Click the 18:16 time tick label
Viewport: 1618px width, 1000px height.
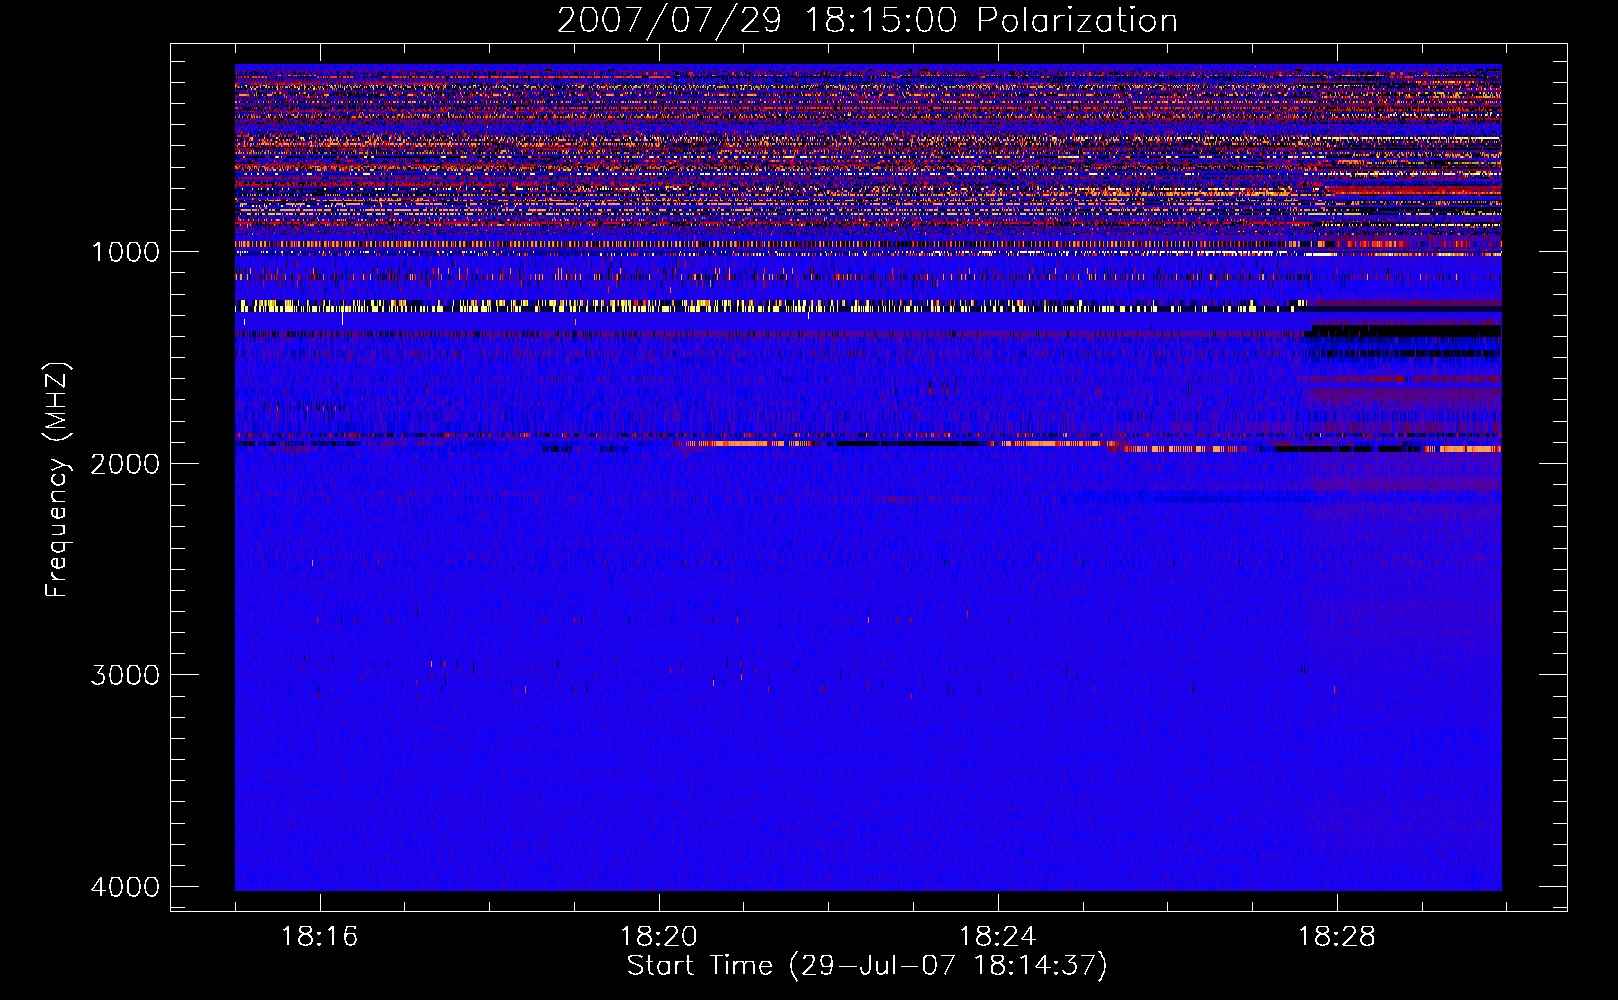click(319, 937)
